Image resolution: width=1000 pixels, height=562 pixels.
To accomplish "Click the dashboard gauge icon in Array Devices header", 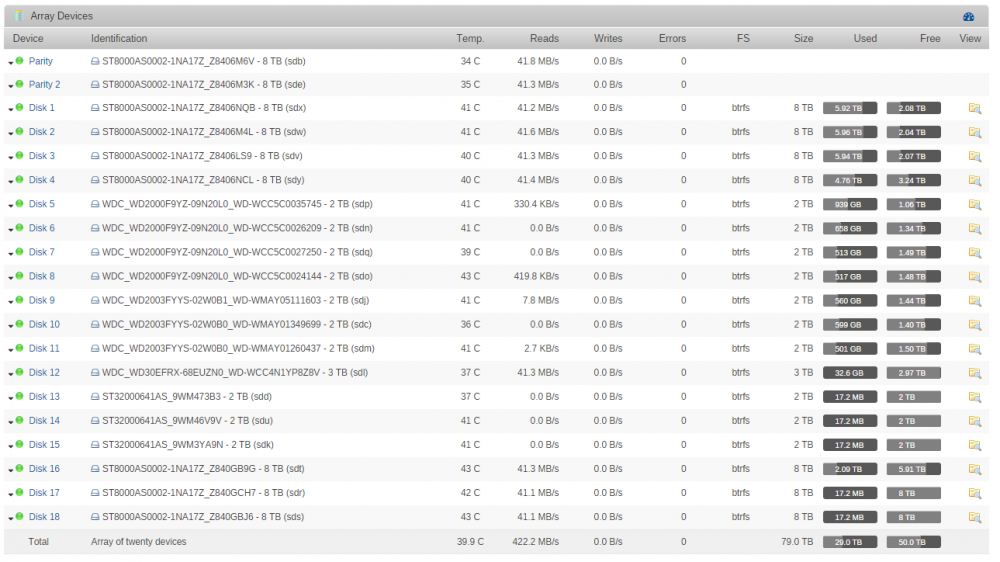I will [x=968, y=17].
